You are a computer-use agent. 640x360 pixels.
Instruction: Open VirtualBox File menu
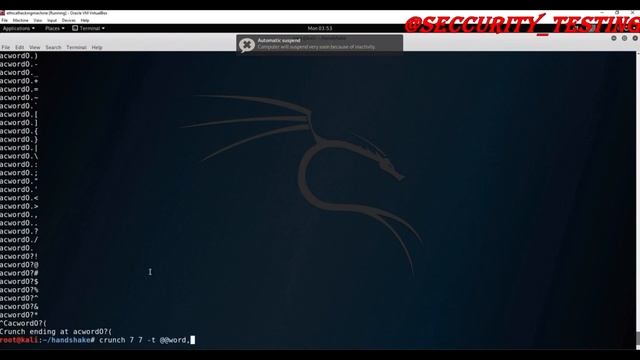click(4, 20)
